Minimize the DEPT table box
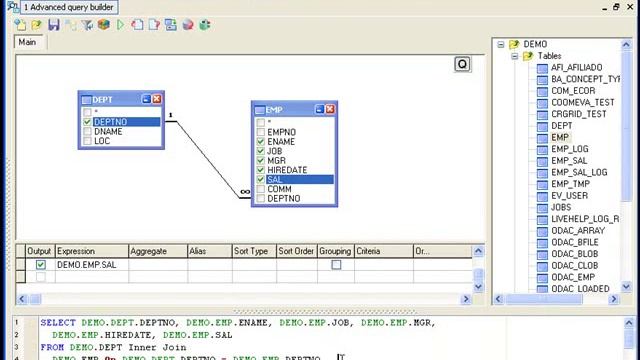Image resolution: width=640 pixels, height=360 pixels. [x=146, y=99]
